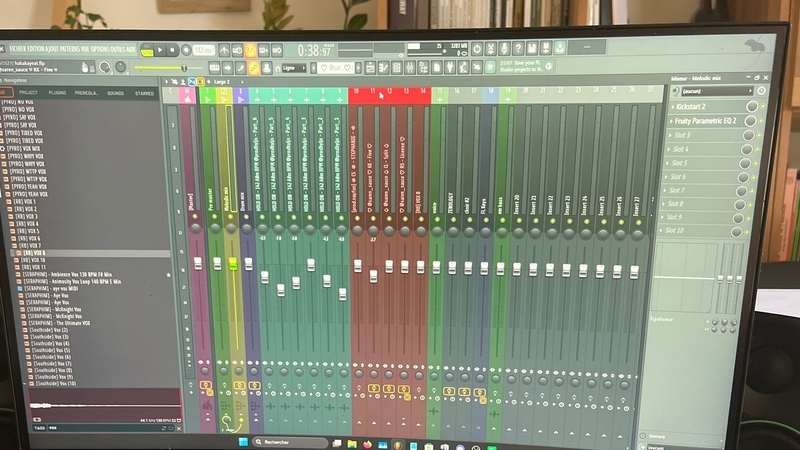Viewport: 800px width, 450px height.
Task: Mute the Pre master mixer track
Action: click(214, 217)
